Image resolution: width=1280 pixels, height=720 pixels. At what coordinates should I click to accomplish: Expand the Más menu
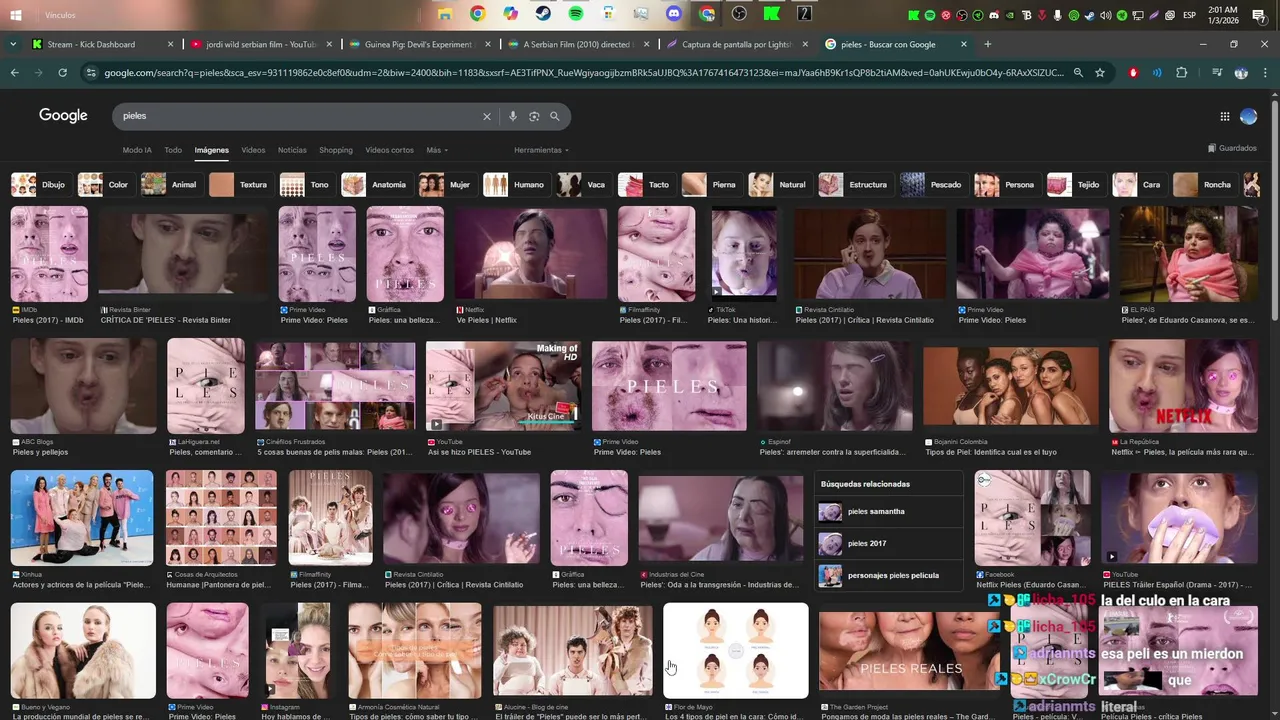pyautogui.click(x=437, y=150)
